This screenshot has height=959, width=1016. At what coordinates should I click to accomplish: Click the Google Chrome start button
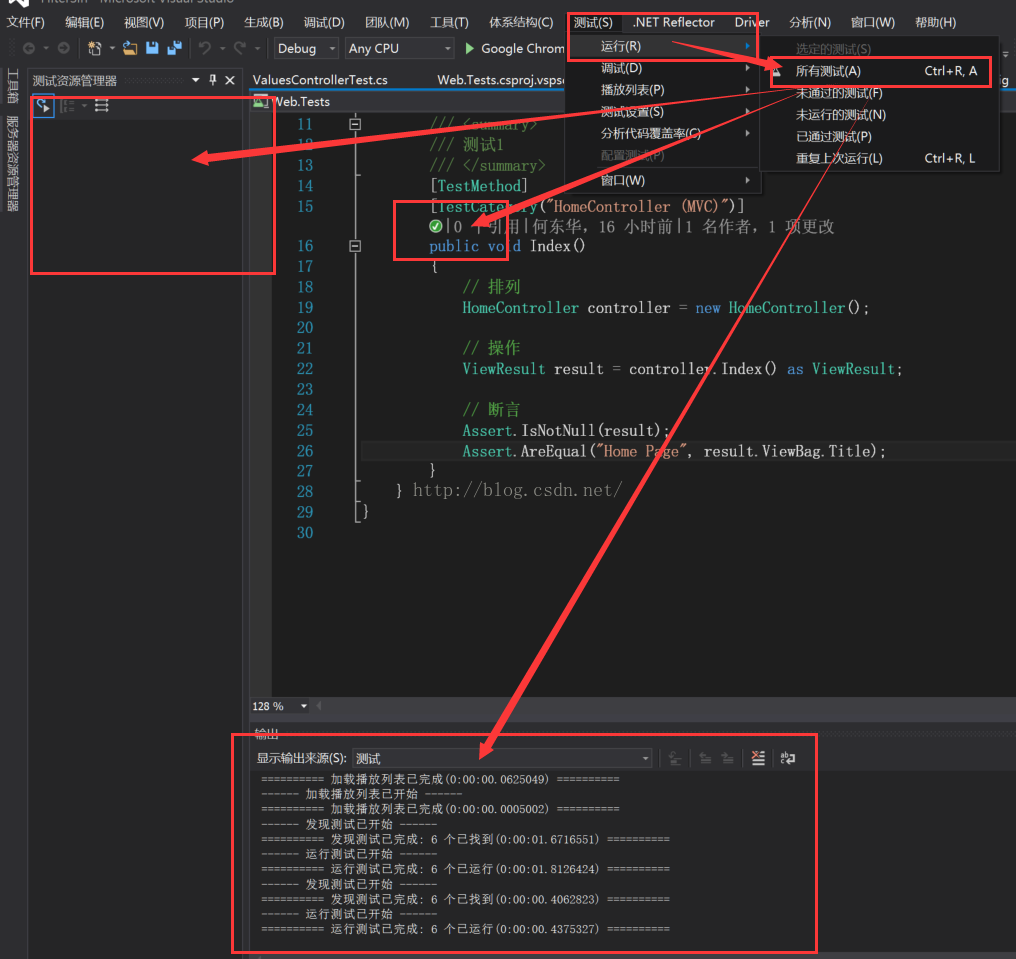tap(515, 48)
